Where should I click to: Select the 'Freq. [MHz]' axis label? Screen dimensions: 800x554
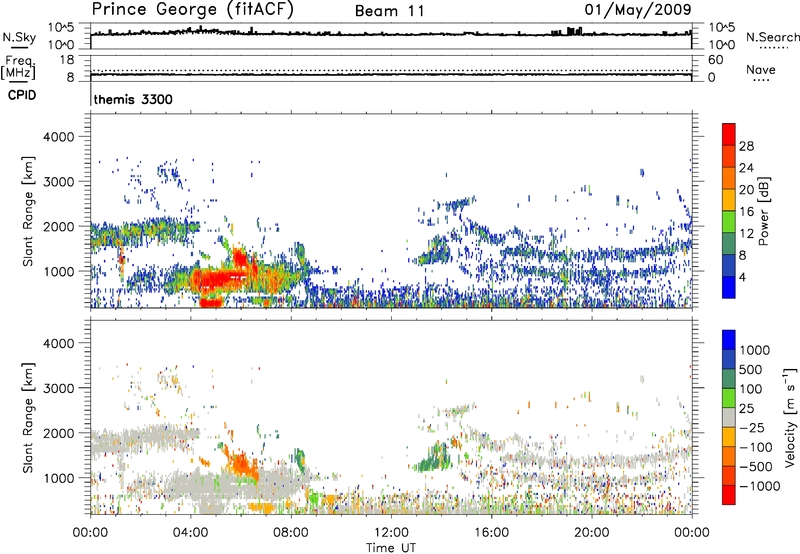(x=18, y=67)
